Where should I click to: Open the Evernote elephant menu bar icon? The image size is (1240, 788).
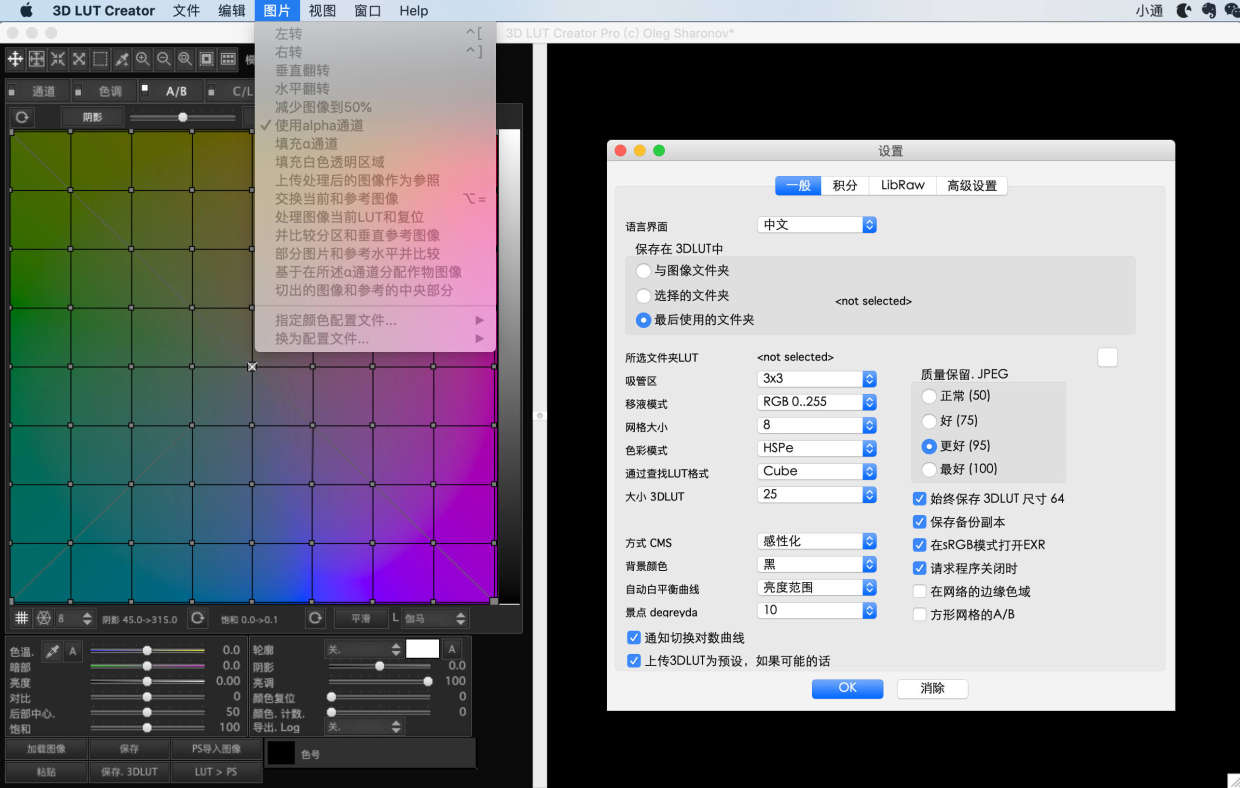click(1208, 11)
